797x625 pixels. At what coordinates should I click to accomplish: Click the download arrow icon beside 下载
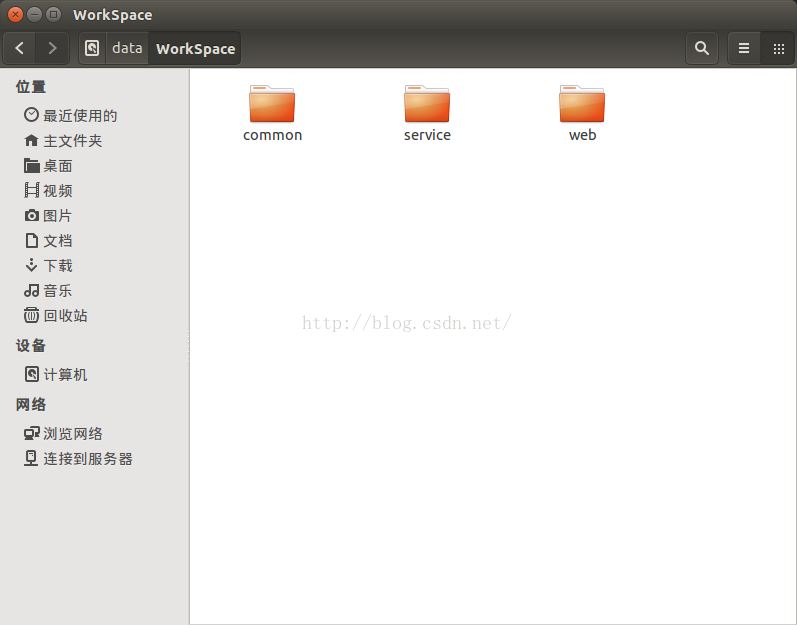click(x=31, y=265)
